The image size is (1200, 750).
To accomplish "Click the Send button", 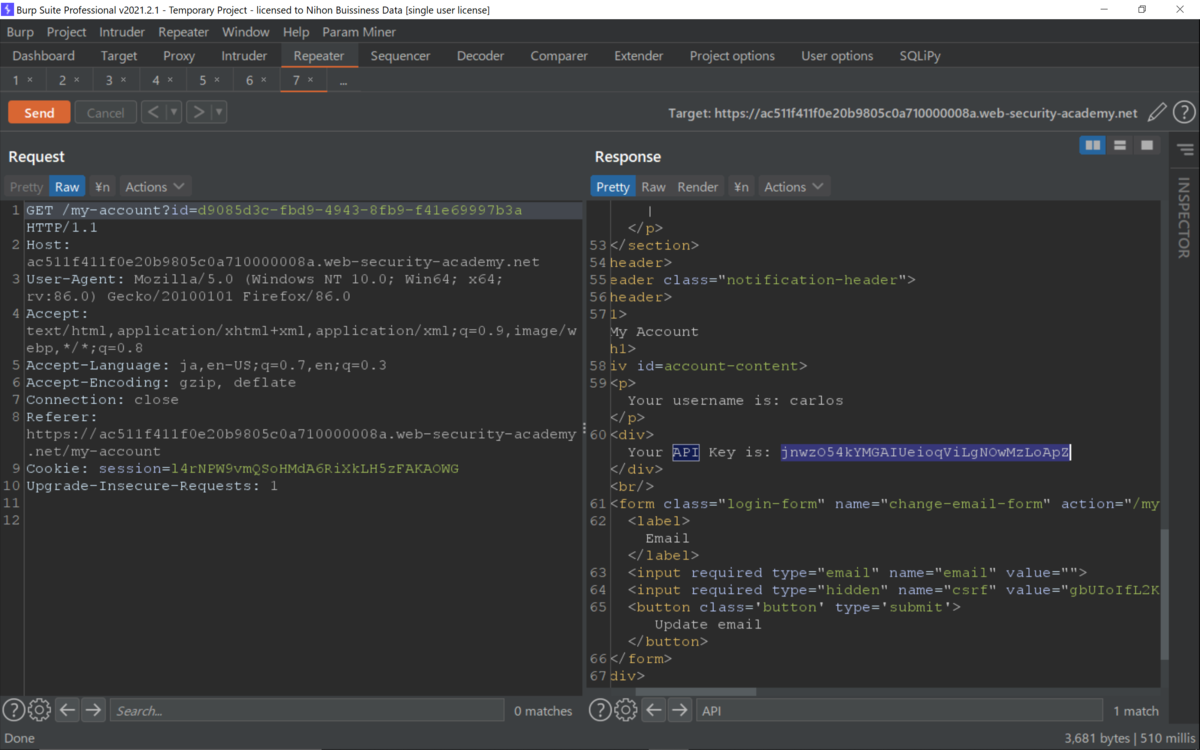I will coord(39,112).
